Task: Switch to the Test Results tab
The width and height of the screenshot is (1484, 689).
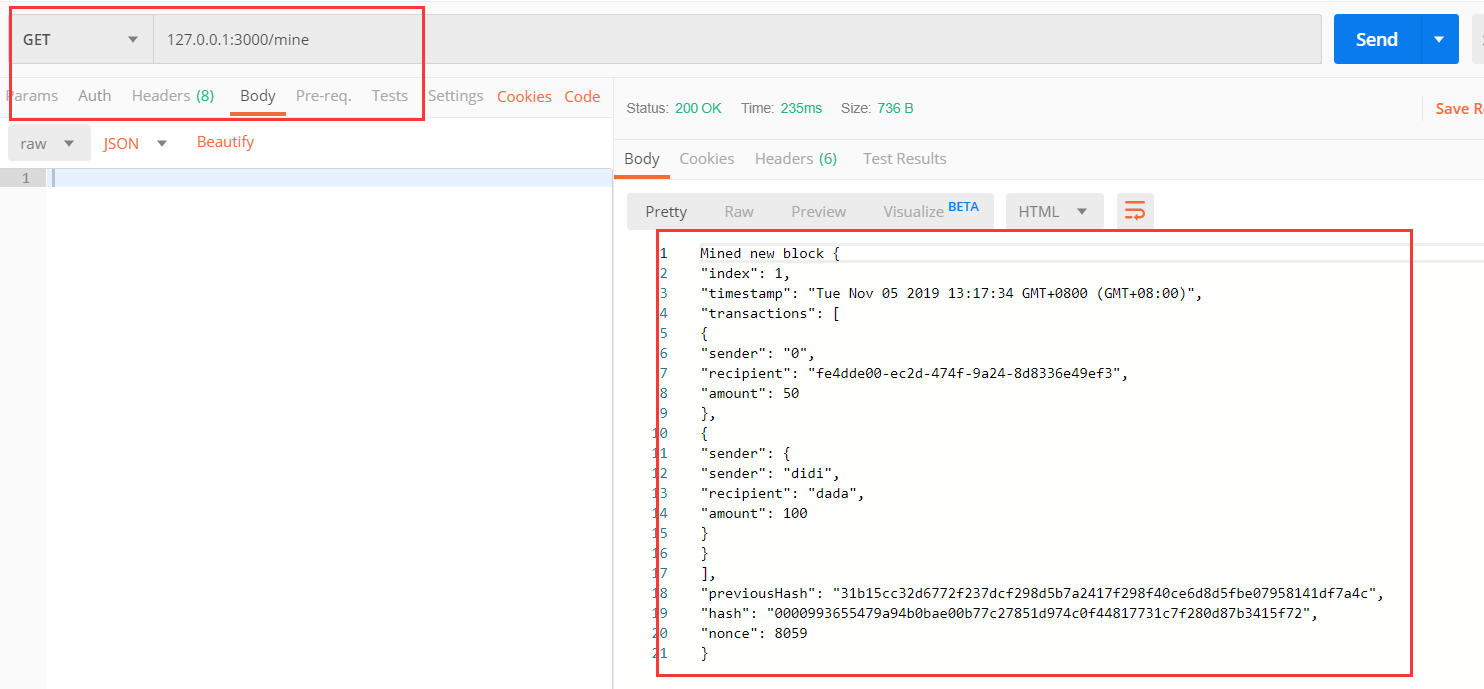Action: coord(904,159)
